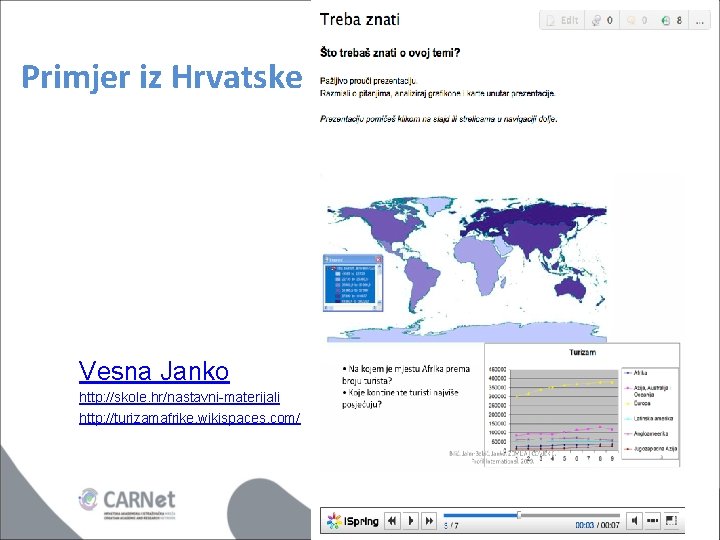This screenshot has width=720, height=540.
Task: Click the iSpring playback progress slider handle
Action: (x=519, y=515)
